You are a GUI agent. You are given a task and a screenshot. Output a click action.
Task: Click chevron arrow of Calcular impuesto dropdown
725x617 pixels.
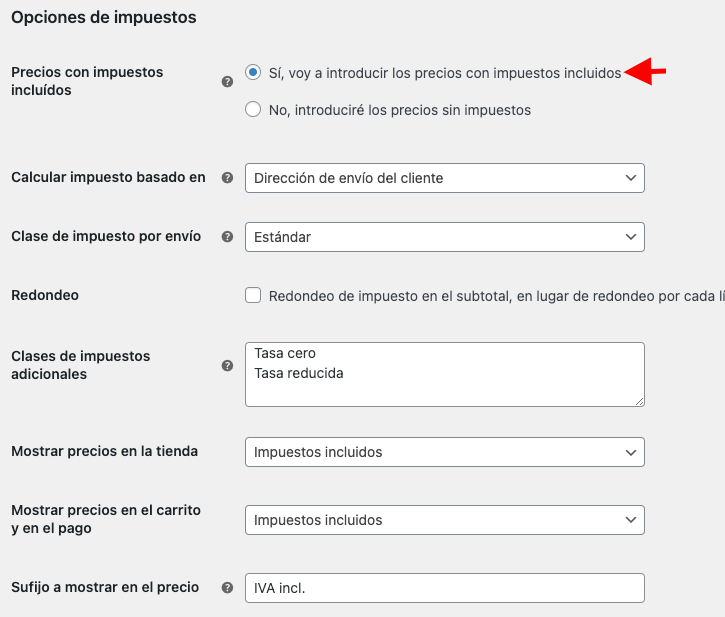click(x=631, y=178)
